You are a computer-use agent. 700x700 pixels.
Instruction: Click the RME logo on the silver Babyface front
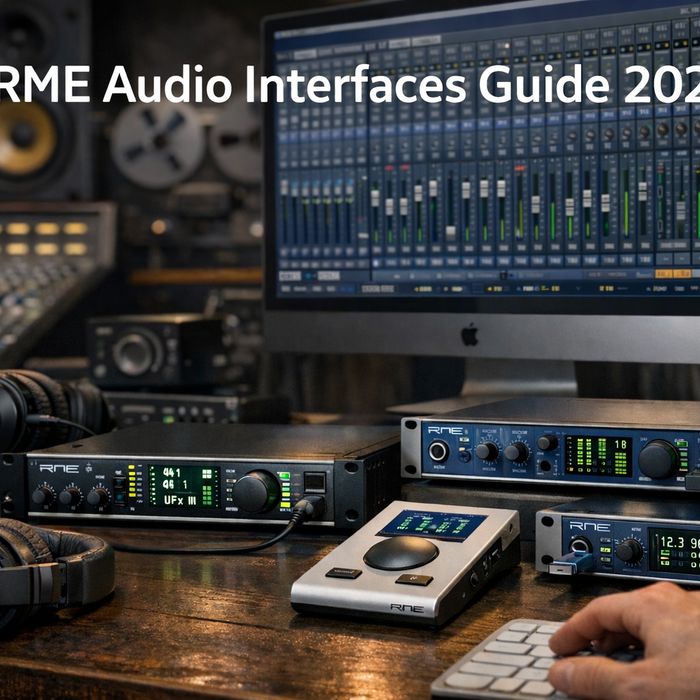[407, 608]
